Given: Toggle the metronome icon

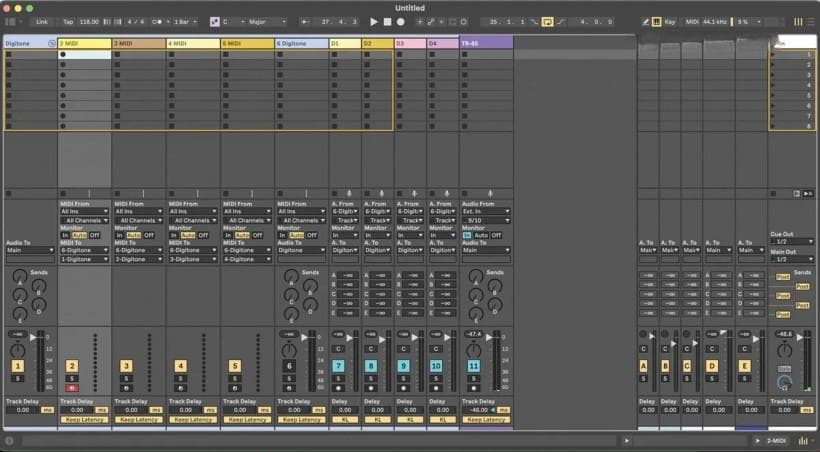Looking at the screenshot, I should 156,22.
